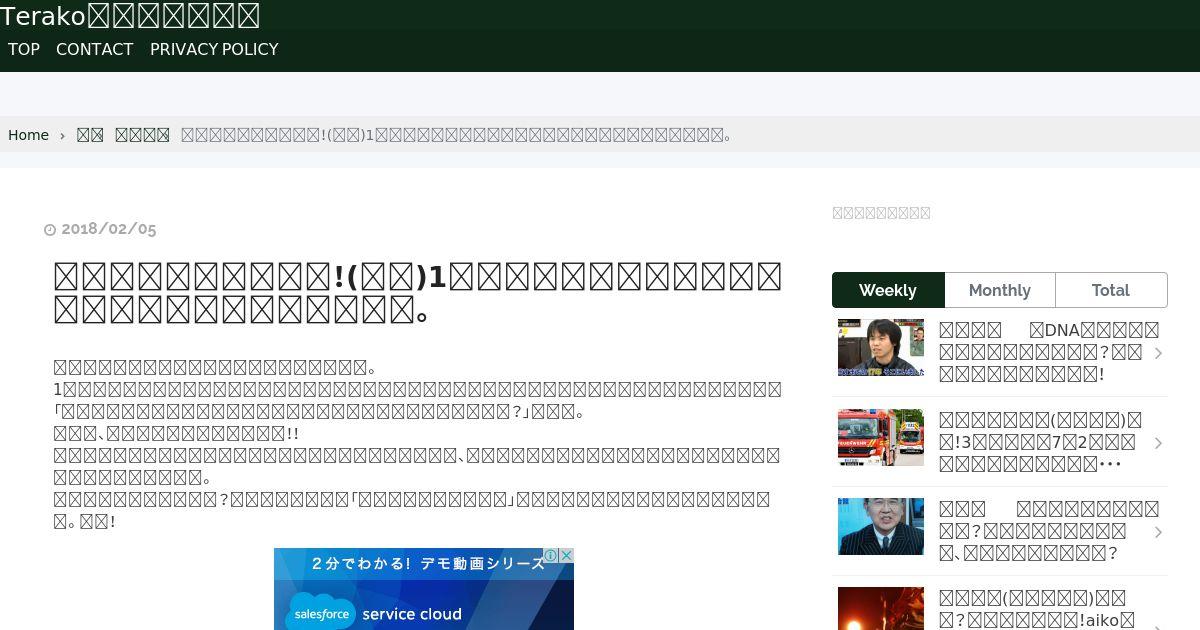The image size is (1200, 630).
Task: Open the fire truck article thumbnail
Action: coord(881,437)
